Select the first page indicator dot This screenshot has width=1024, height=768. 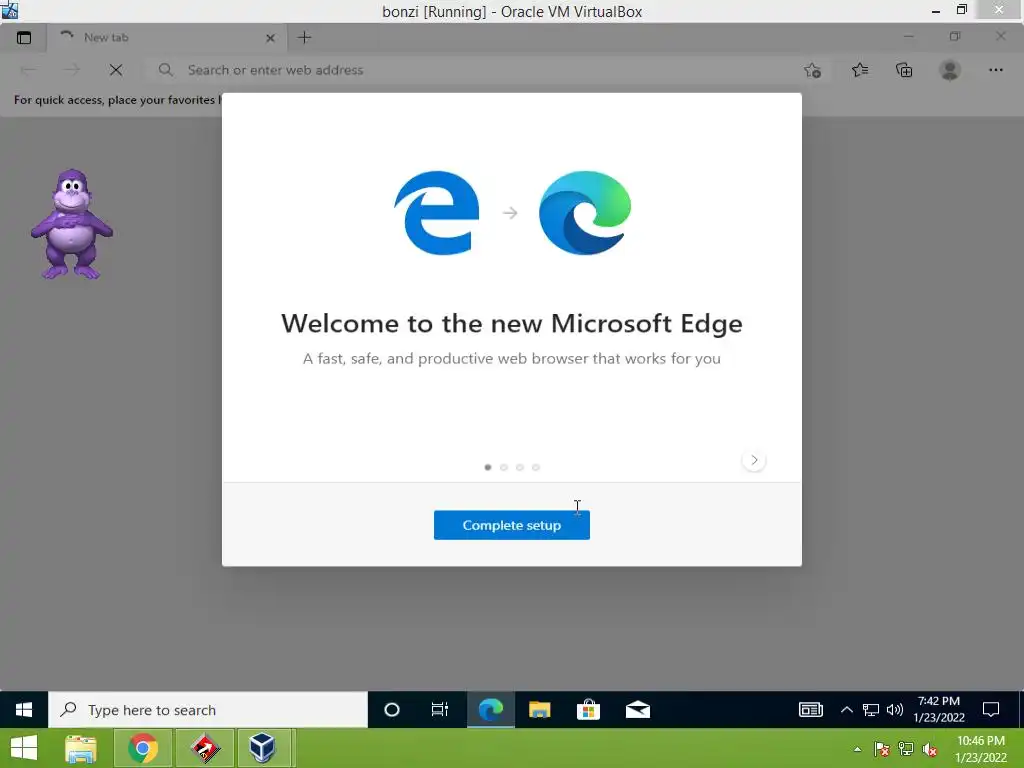coord(488,467)
